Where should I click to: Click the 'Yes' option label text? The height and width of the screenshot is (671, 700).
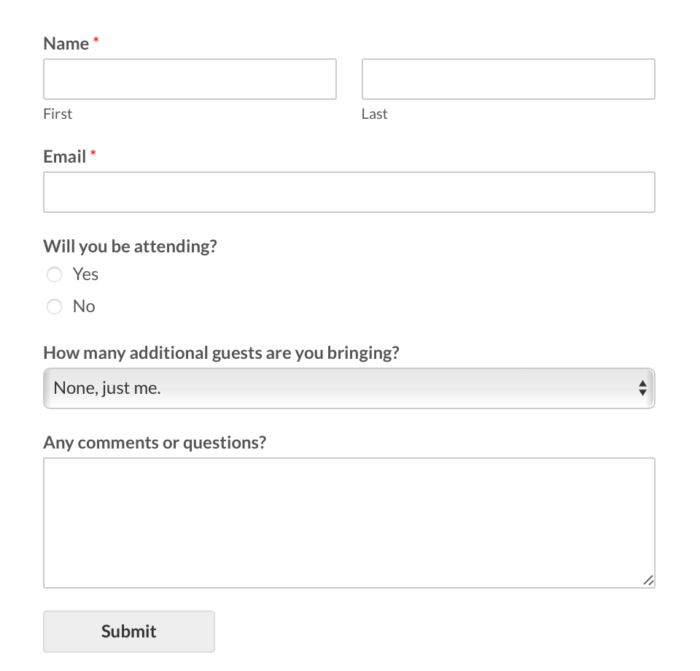(x=86, y=275)
